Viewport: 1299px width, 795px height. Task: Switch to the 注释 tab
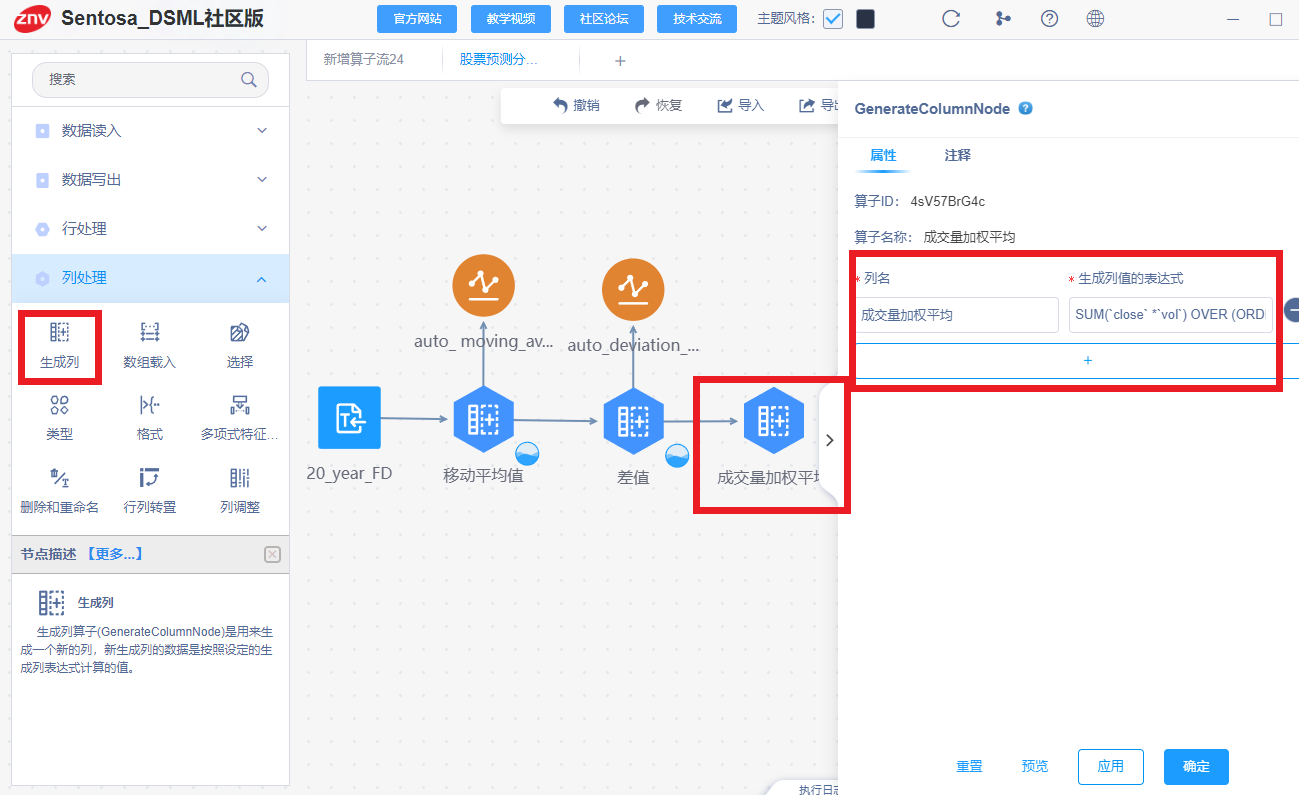[958, 156]
